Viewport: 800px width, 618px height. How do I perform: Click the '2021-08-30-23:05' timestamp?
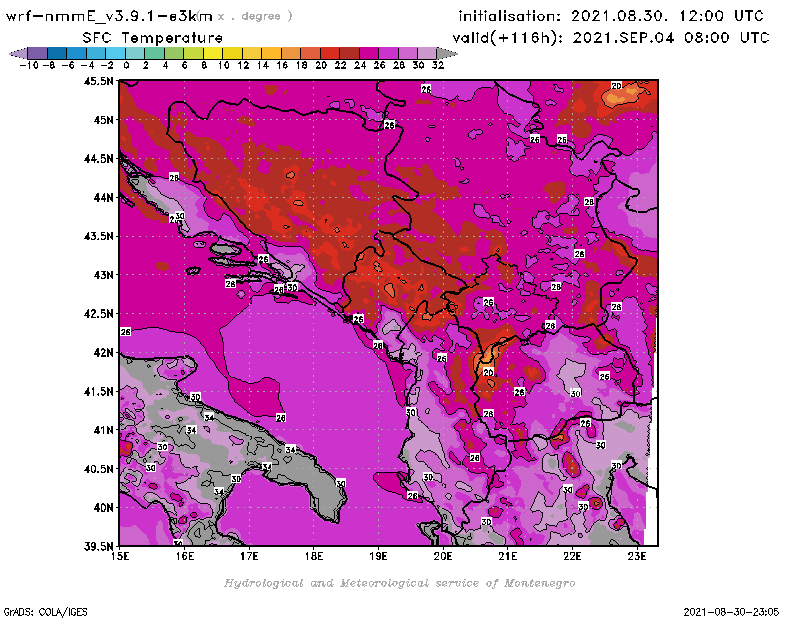coord(731,612)
